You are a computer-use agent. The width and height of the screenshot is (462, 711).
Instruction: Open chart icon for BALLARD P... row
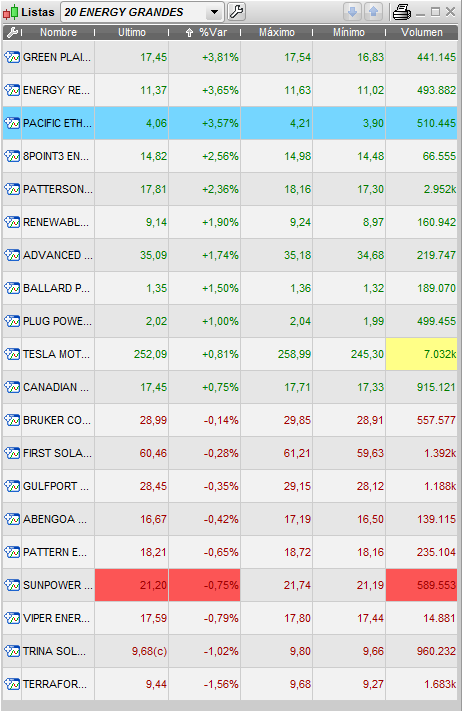click(12, 288)
